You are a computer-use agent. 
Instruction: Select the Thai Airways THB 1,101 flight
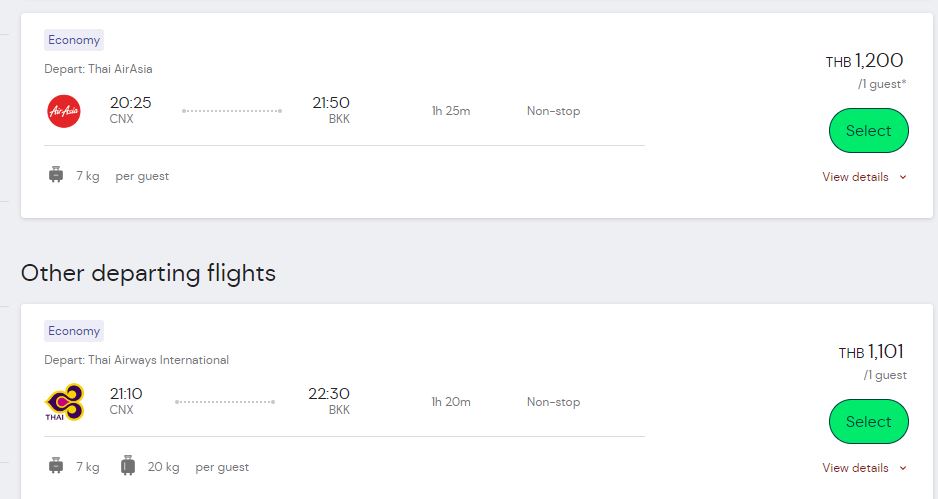point(869,421)
